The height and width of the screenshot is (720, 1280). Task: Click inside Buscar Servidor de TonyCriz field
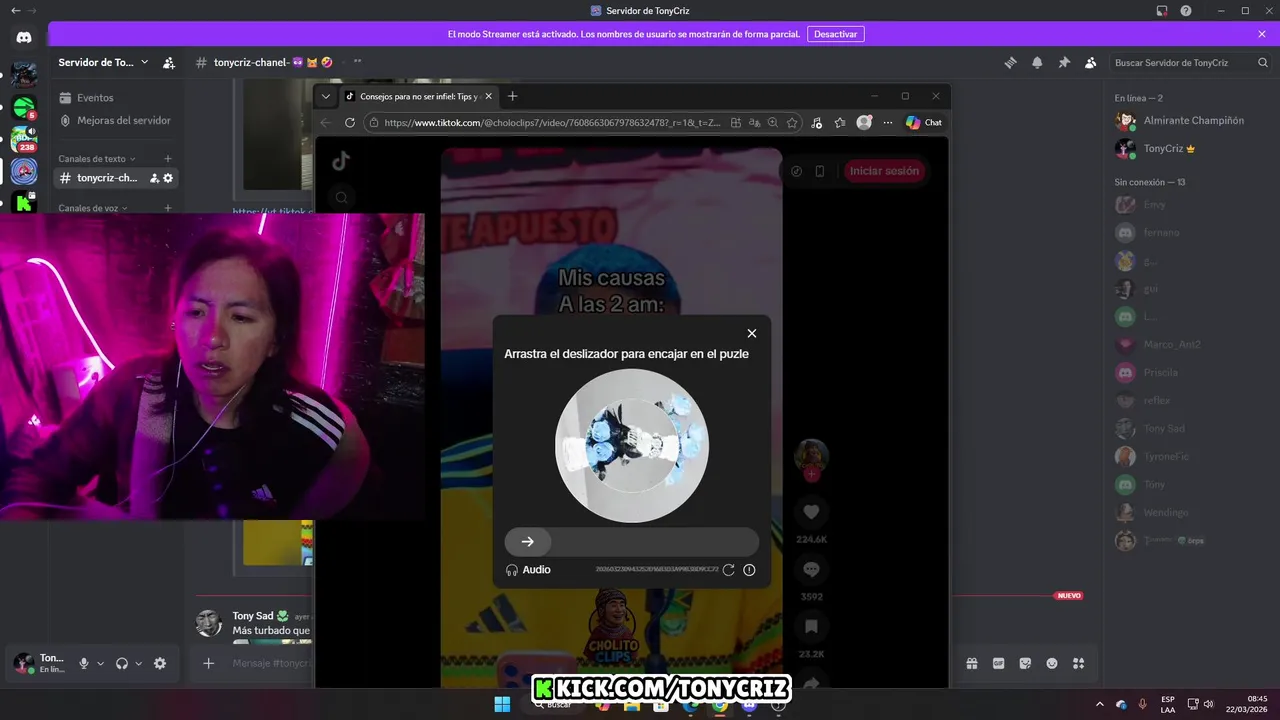pyautogui.click(x=1190, y=62)
